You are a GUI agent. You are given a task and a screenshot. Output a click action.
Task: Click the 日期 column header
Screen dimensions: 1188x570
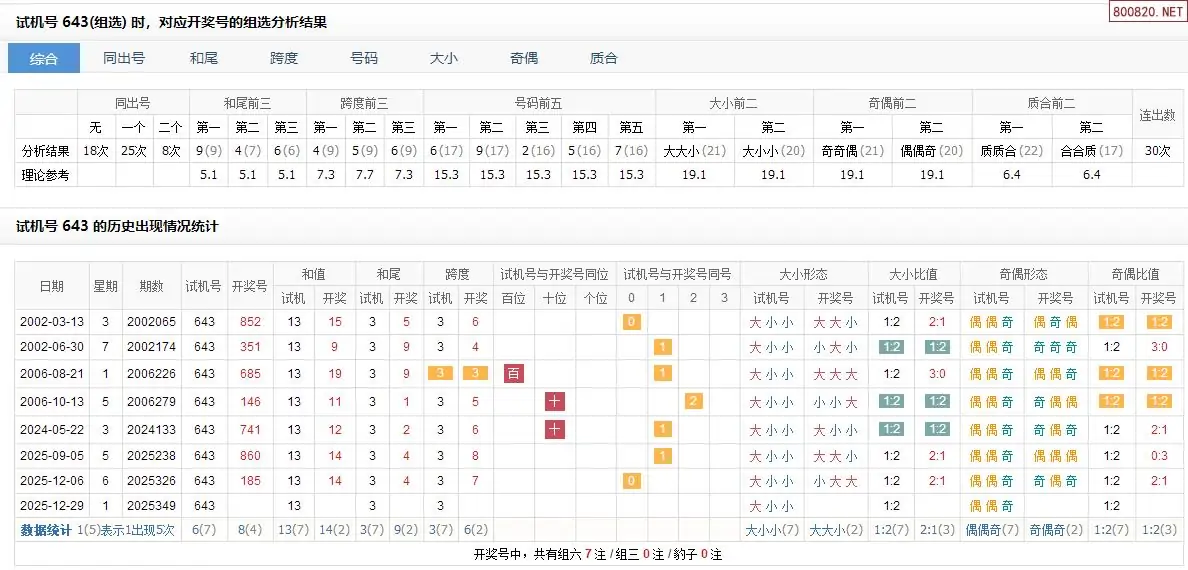coord(51,286)
